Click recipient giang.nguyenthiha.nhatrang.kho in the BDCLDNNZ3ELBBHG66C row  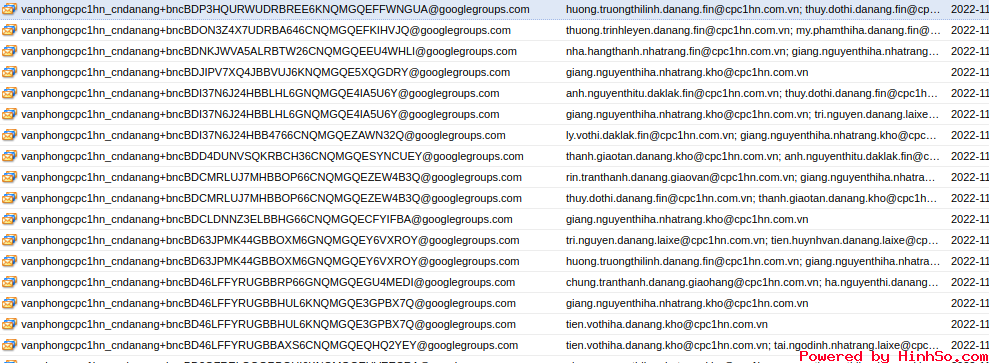(x=687, y=219)
